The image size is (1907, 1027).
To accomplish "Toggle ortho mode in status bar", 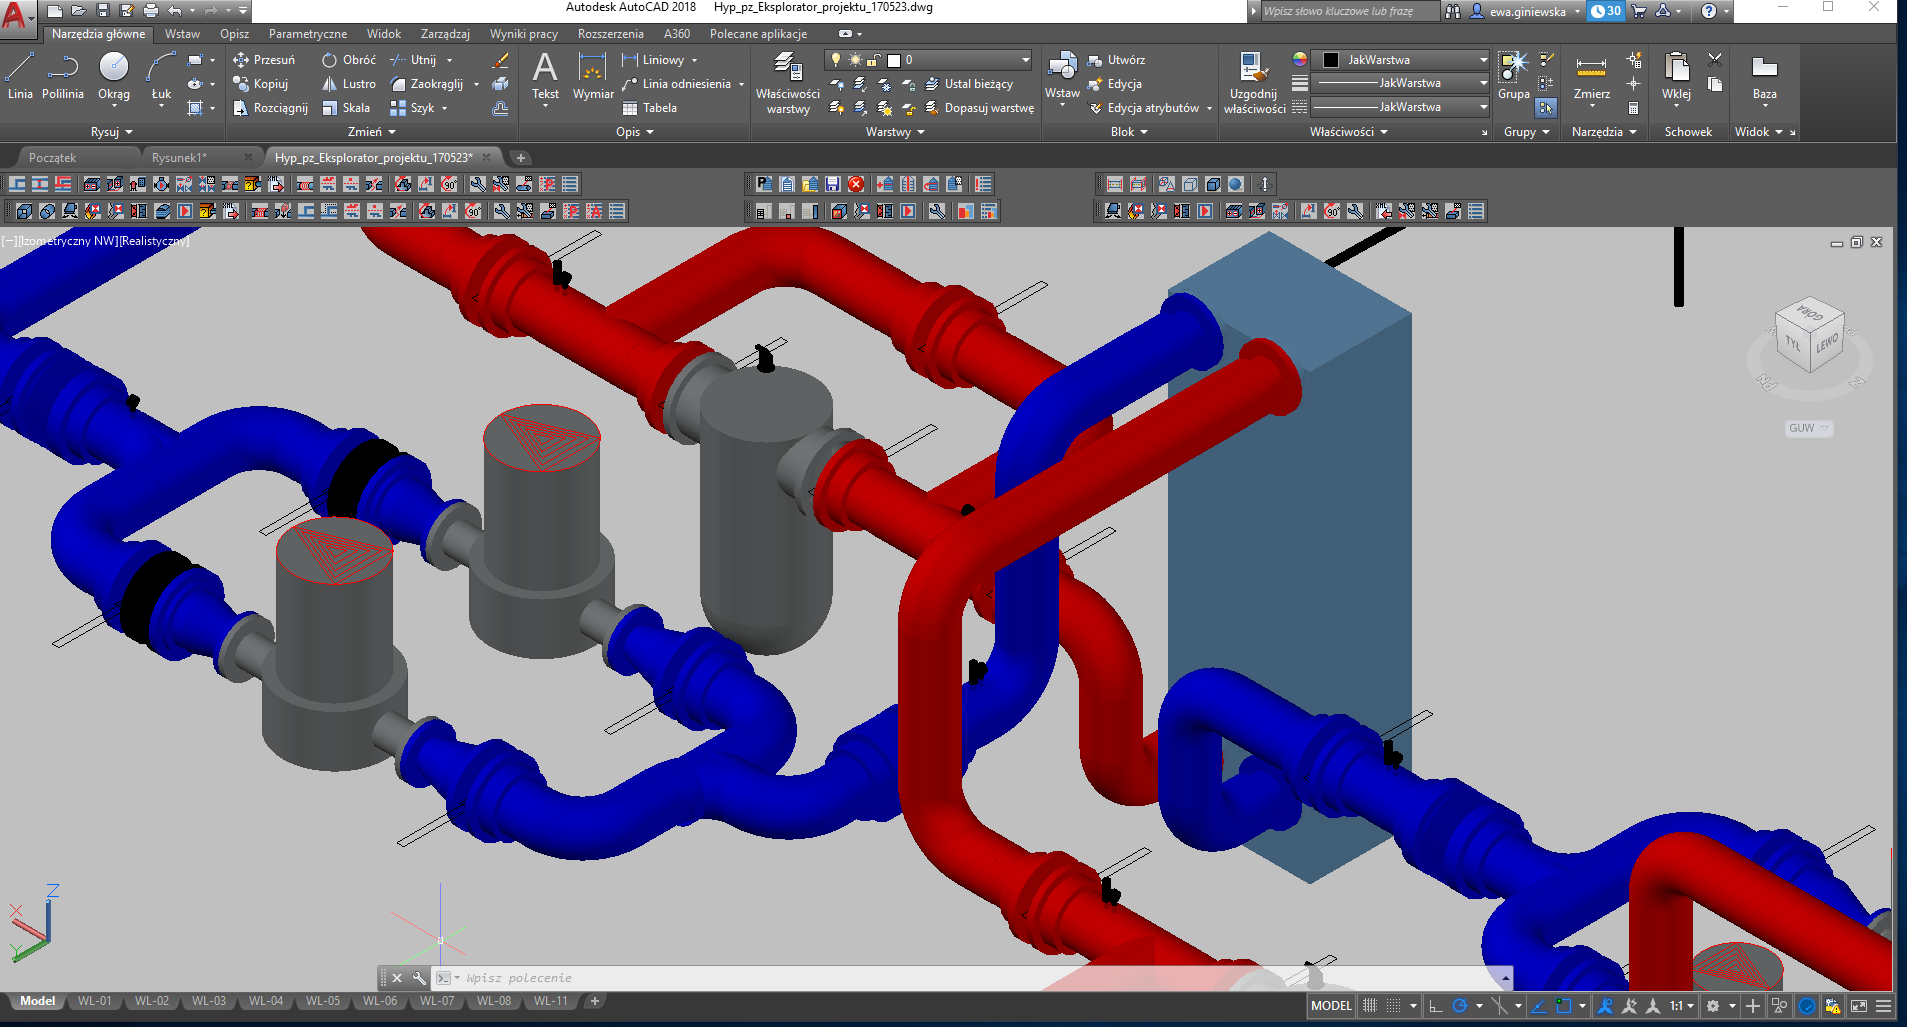I will (1436, 1006).
